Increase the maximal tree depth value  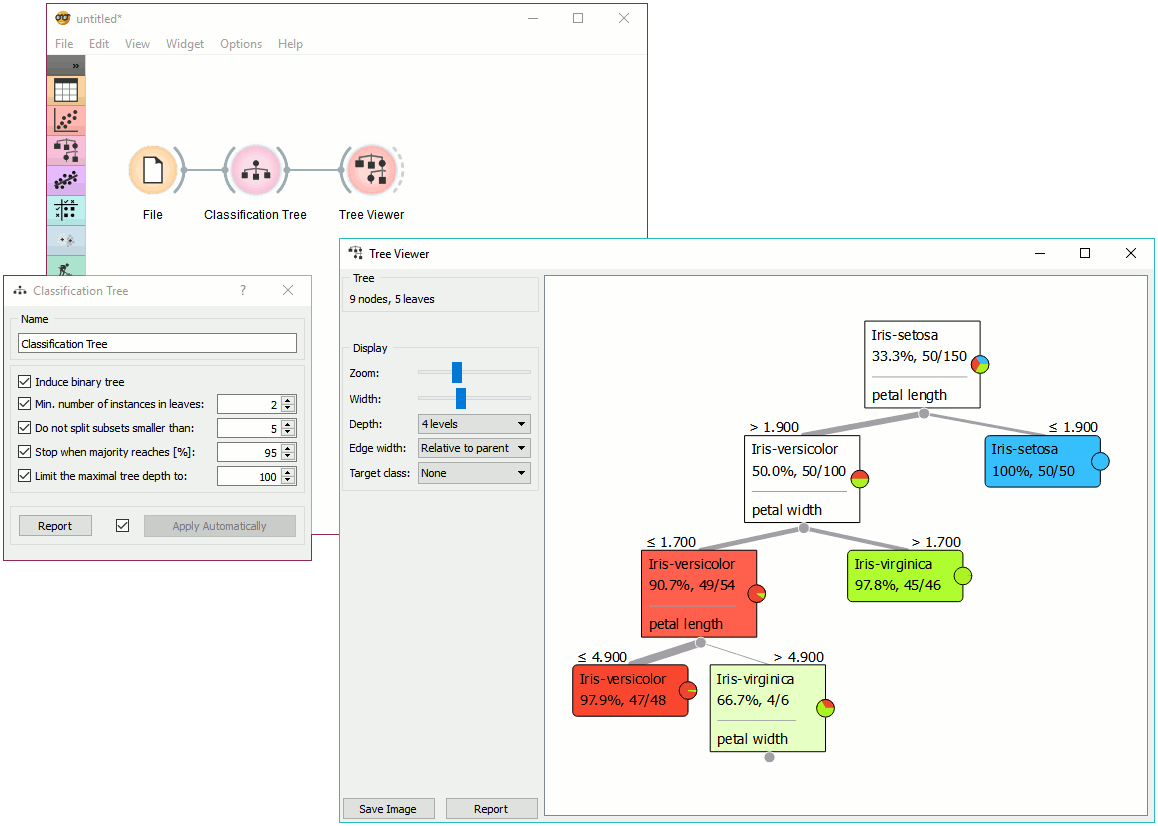pos(289,471)
